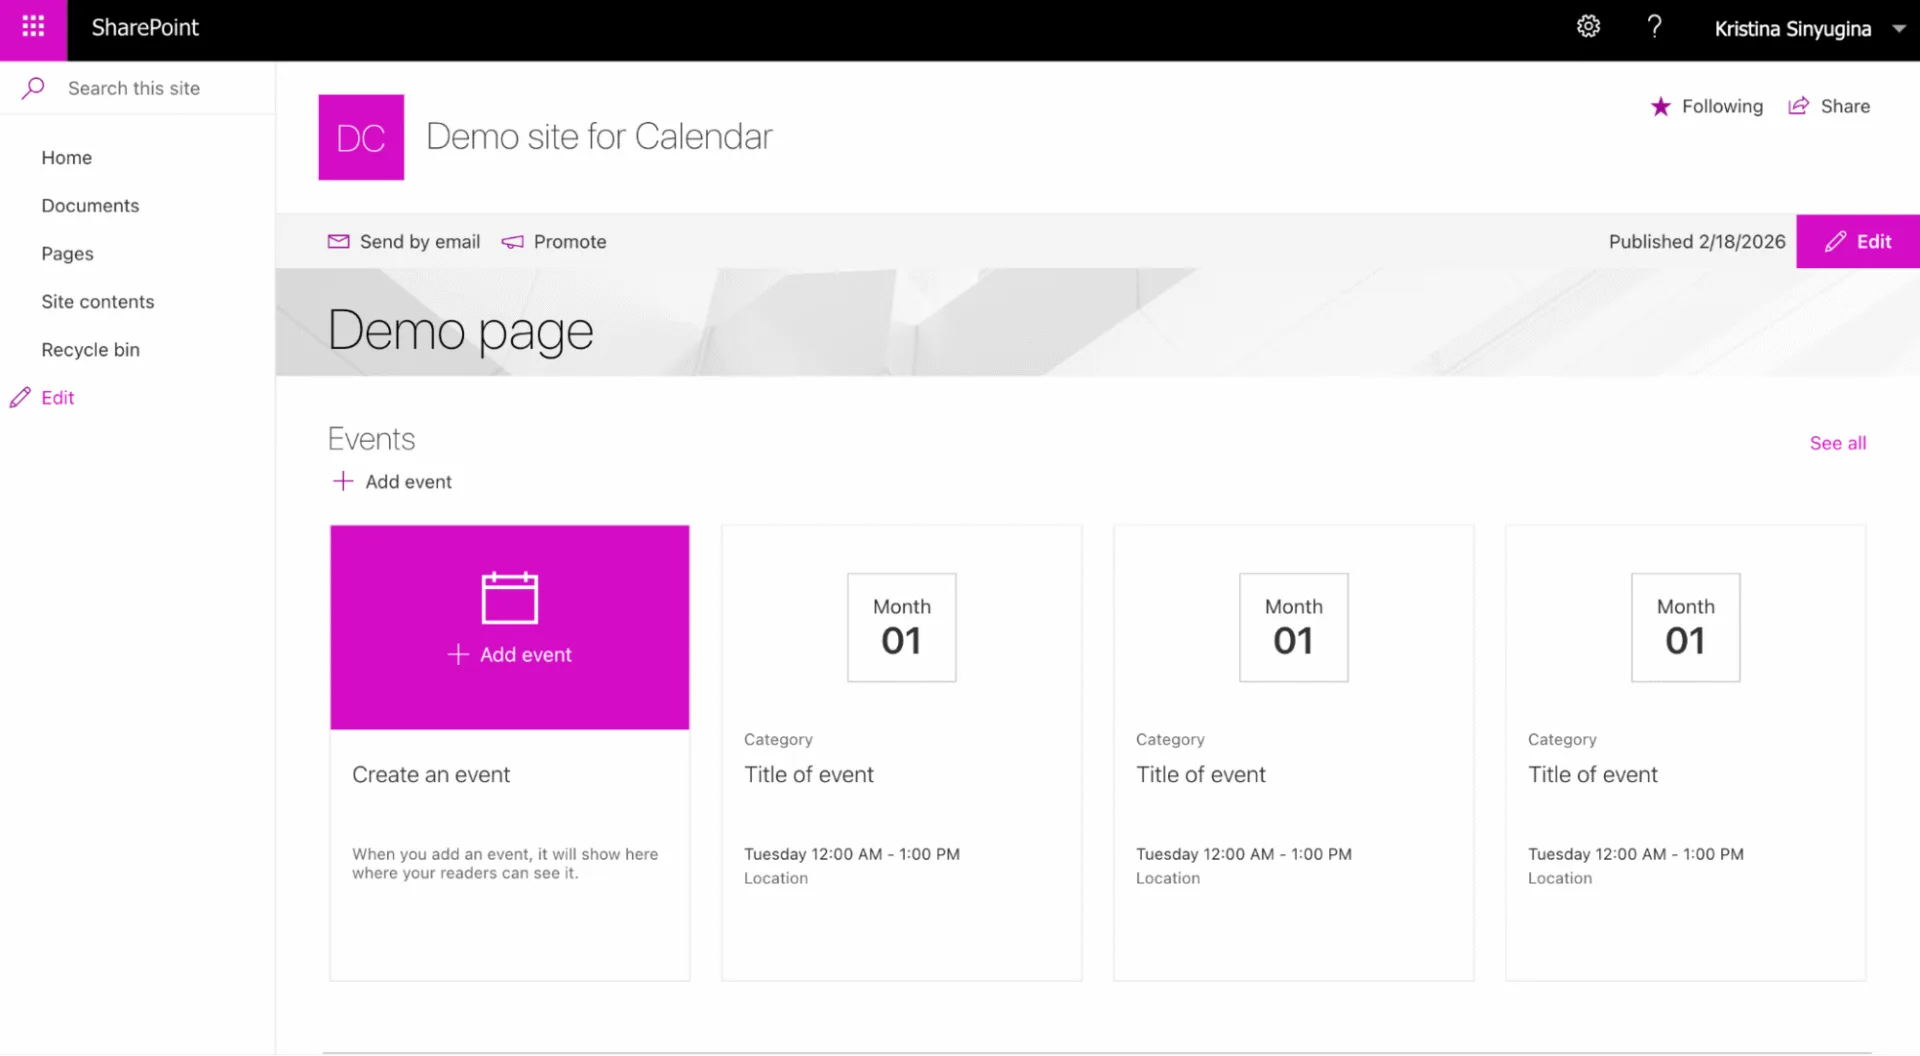1920x1056 pixels.
Task: Click Add event text under Events heading
Action: [x=408, y=481]
